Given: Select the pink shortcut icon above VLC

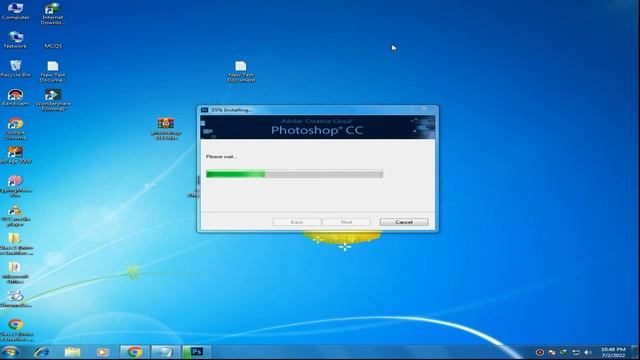Looking at the screenshot, I should coord(16,186).
